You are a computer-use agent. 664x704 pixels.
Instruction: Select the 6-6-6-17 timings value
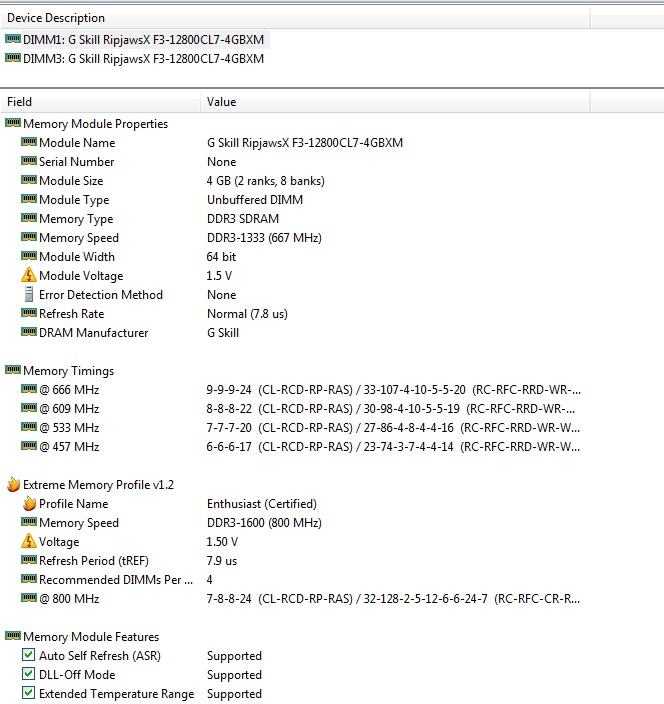point(393,447)
